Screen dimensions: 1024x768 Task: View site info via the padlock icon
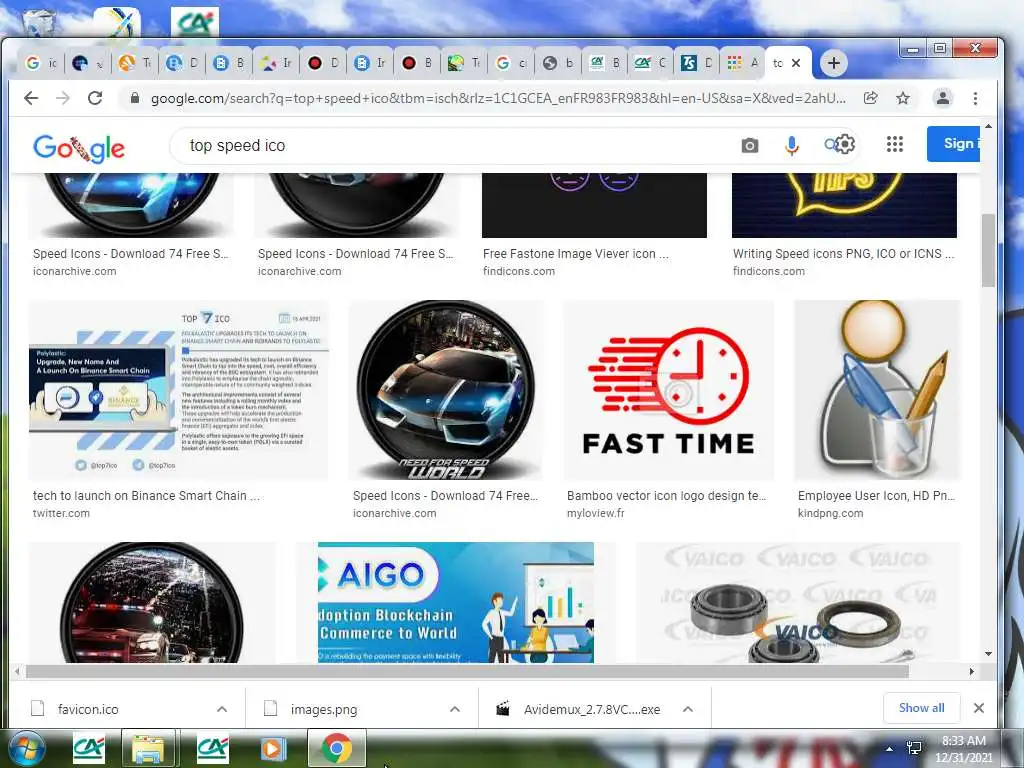(x=135, y=98)
